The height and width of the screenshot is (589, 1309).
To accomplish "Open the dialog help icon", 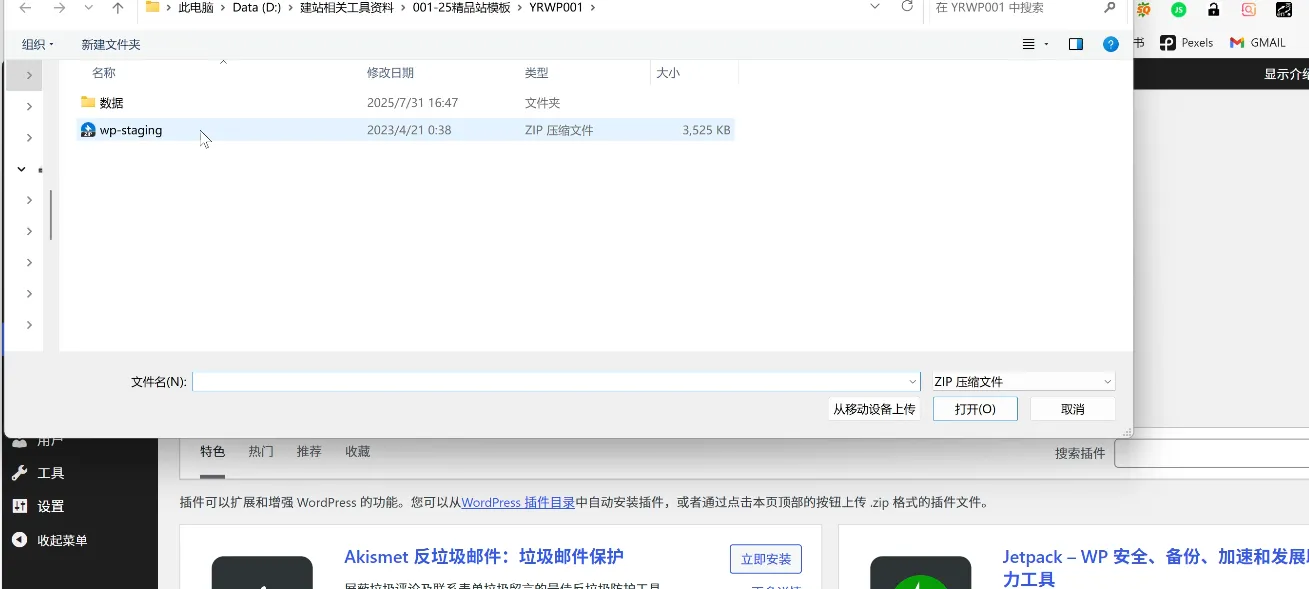I will point(1110,44).
